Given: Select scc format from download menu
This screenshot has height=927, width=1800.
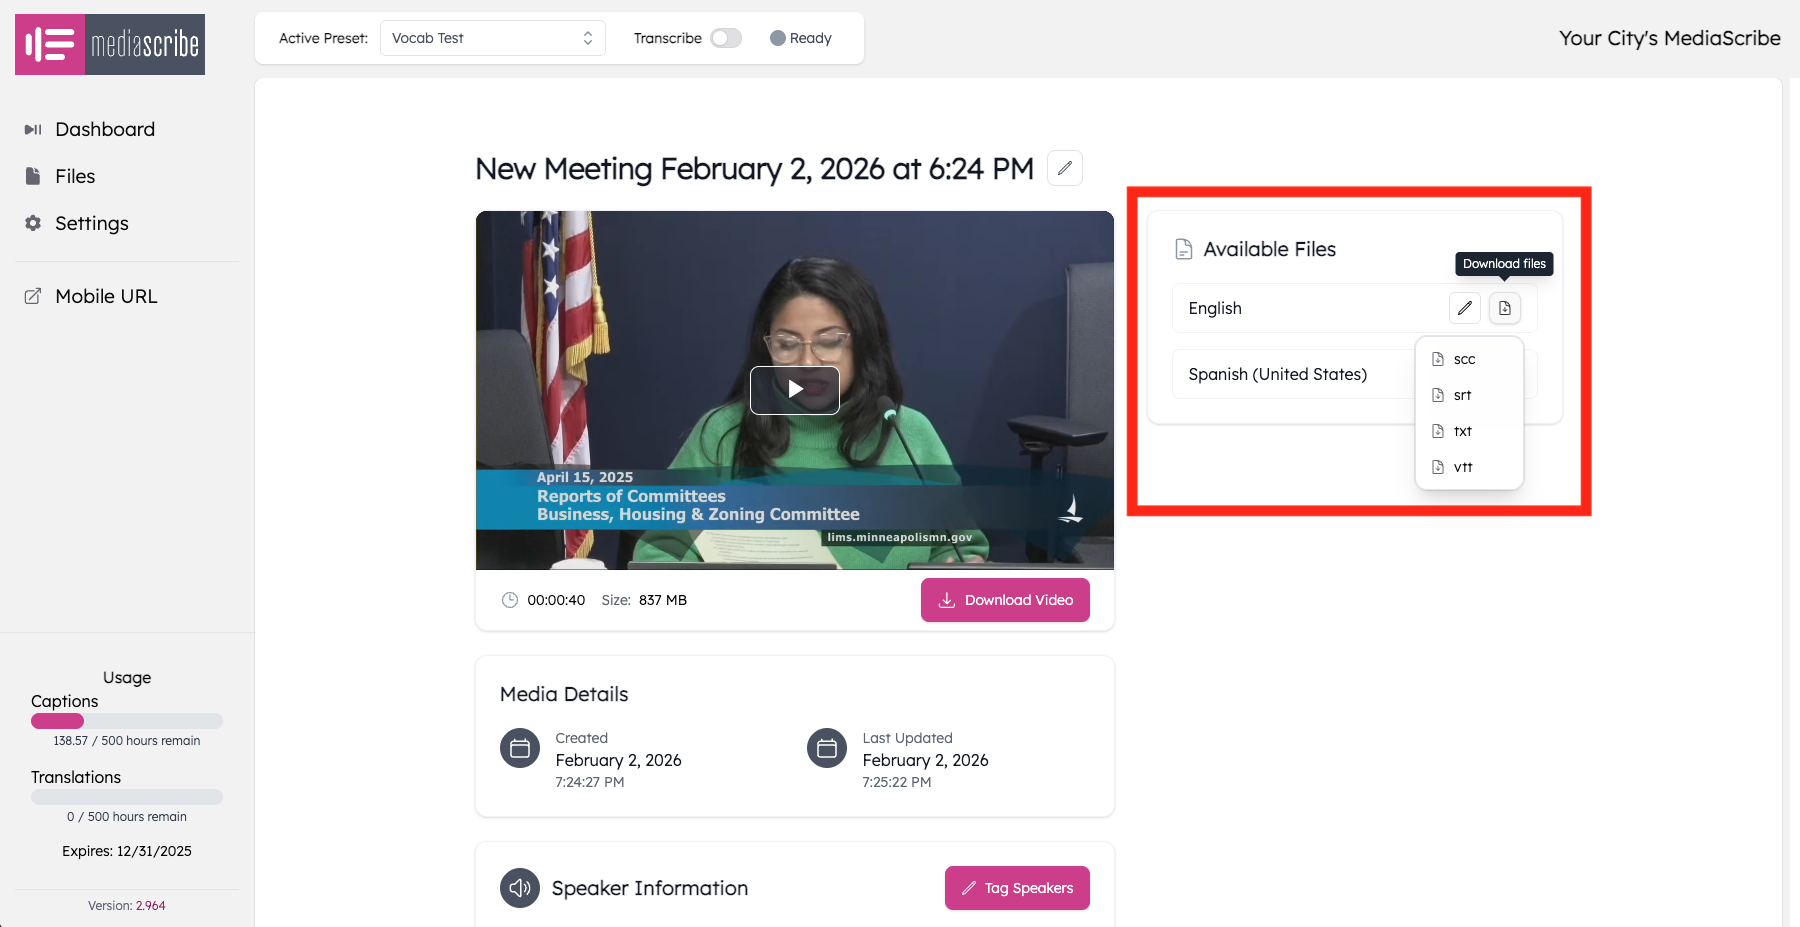Looking at the screenshot, I should (x=1464, y=359).
